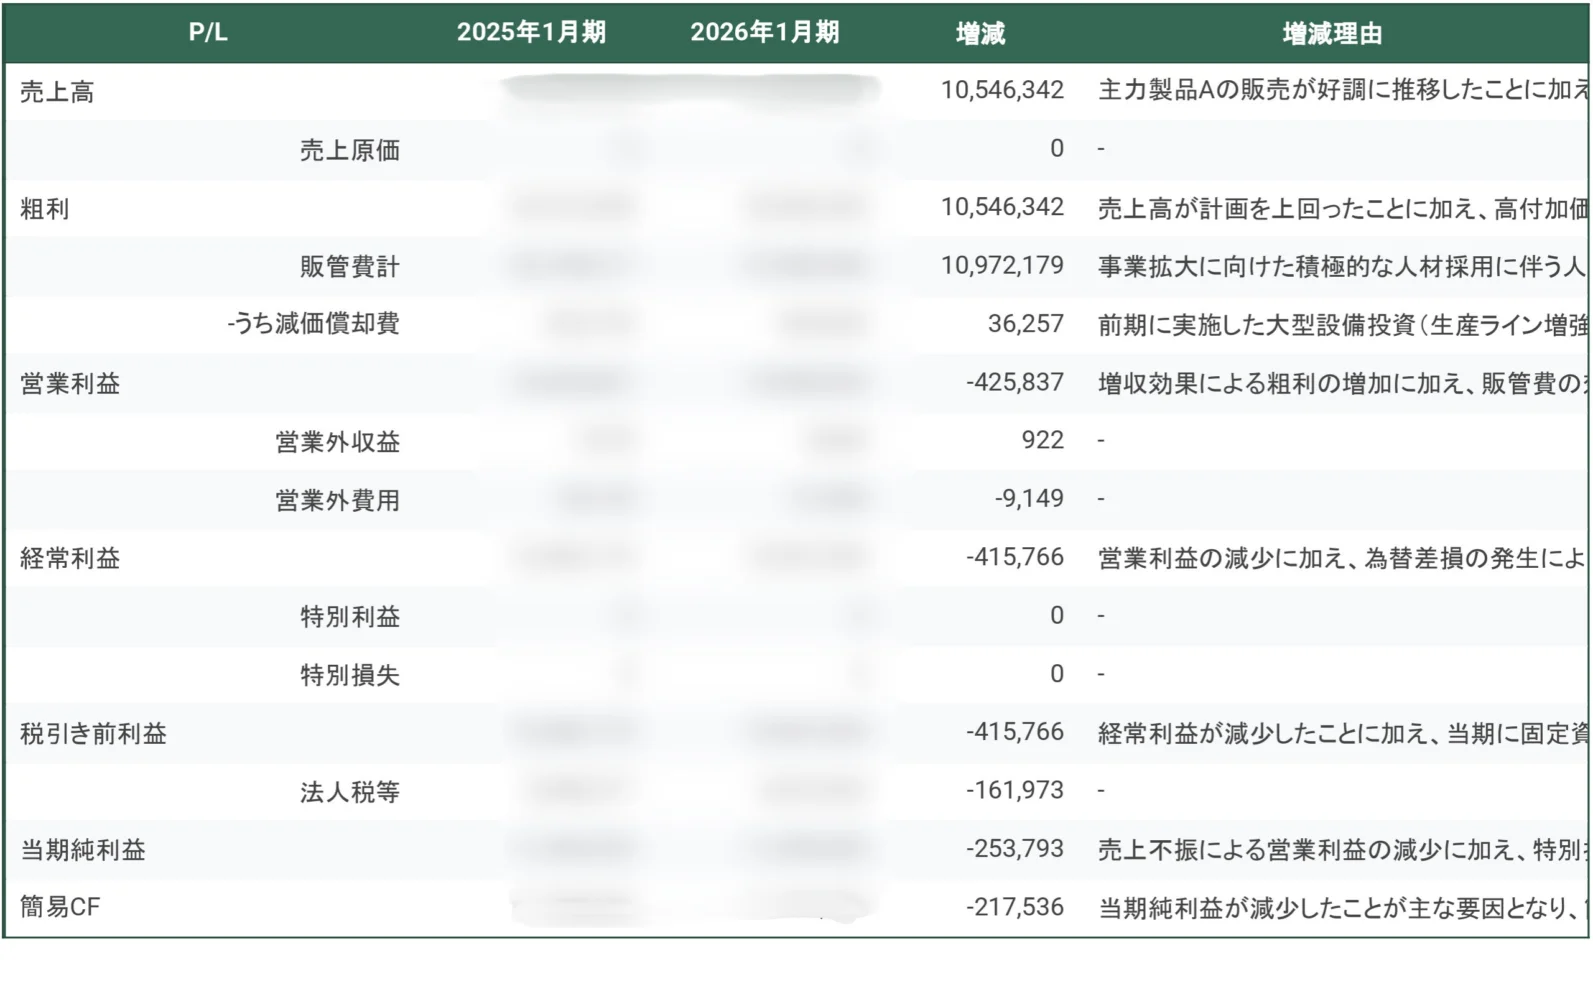Click the 当期純利益 row label
This screenshot has height=1000, width=1593.
coord(83,850)
